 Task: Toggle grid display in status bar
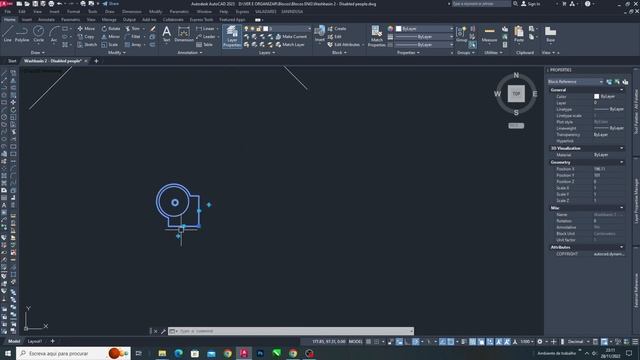coord(368,342)
